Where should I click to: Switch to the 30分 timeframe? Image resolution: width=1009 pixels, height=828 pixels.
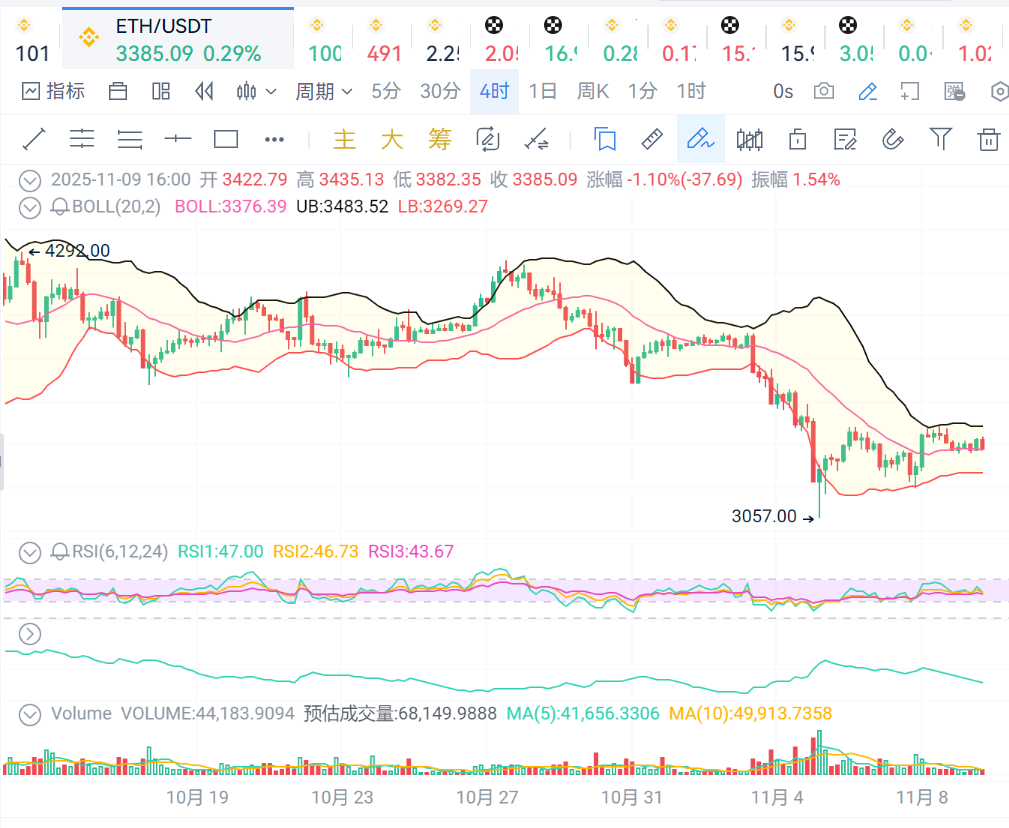(x=440, y=92)
